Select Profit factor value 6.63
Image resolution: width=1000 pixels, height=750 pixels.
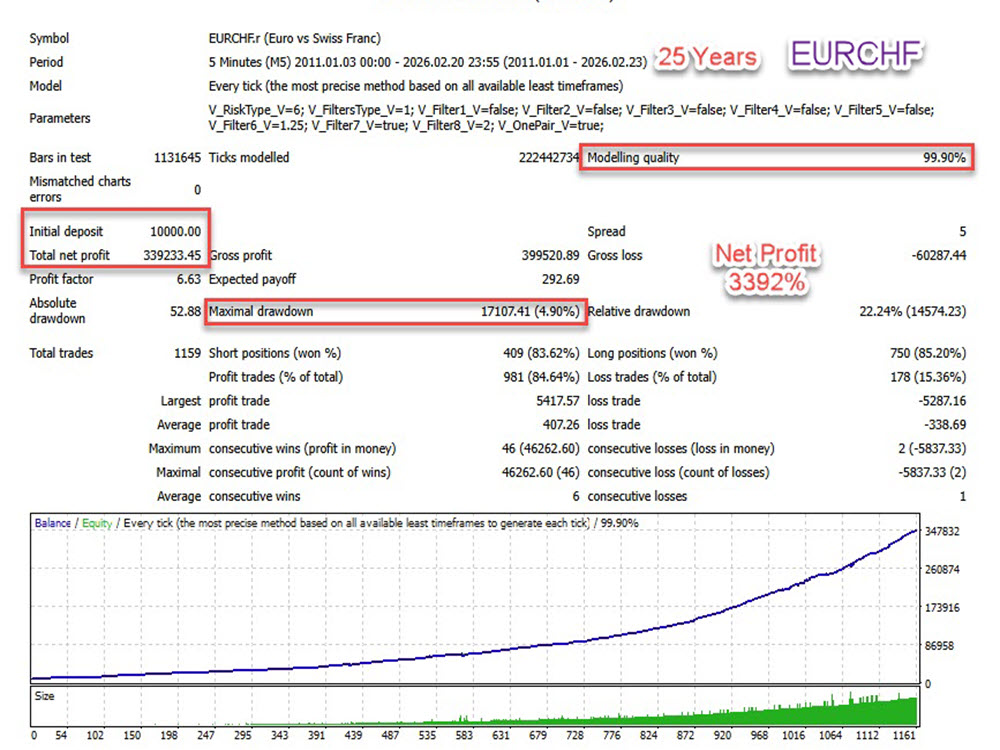pyautogui.click(x=189, y=279)
